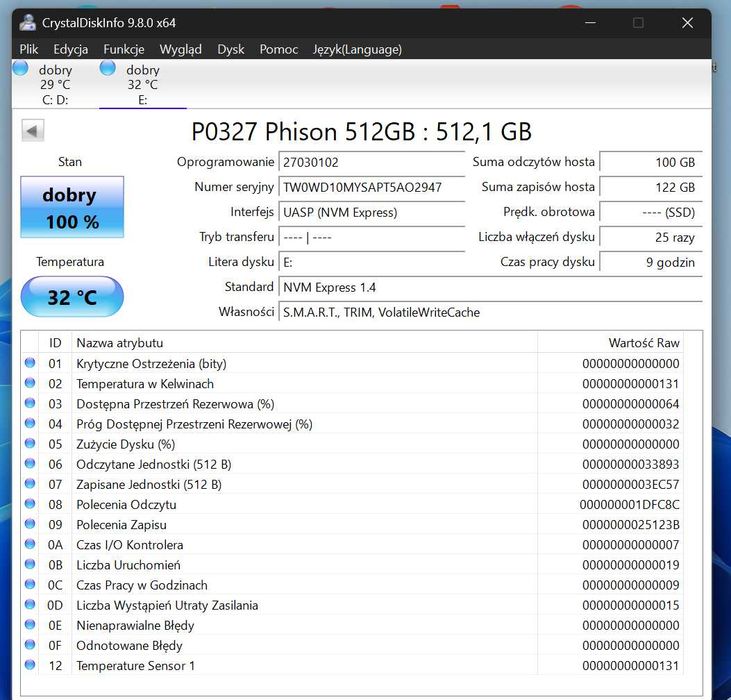Click status circle icon for E: disk
This screenshot has height=700, width=731.
click(108, 68)
